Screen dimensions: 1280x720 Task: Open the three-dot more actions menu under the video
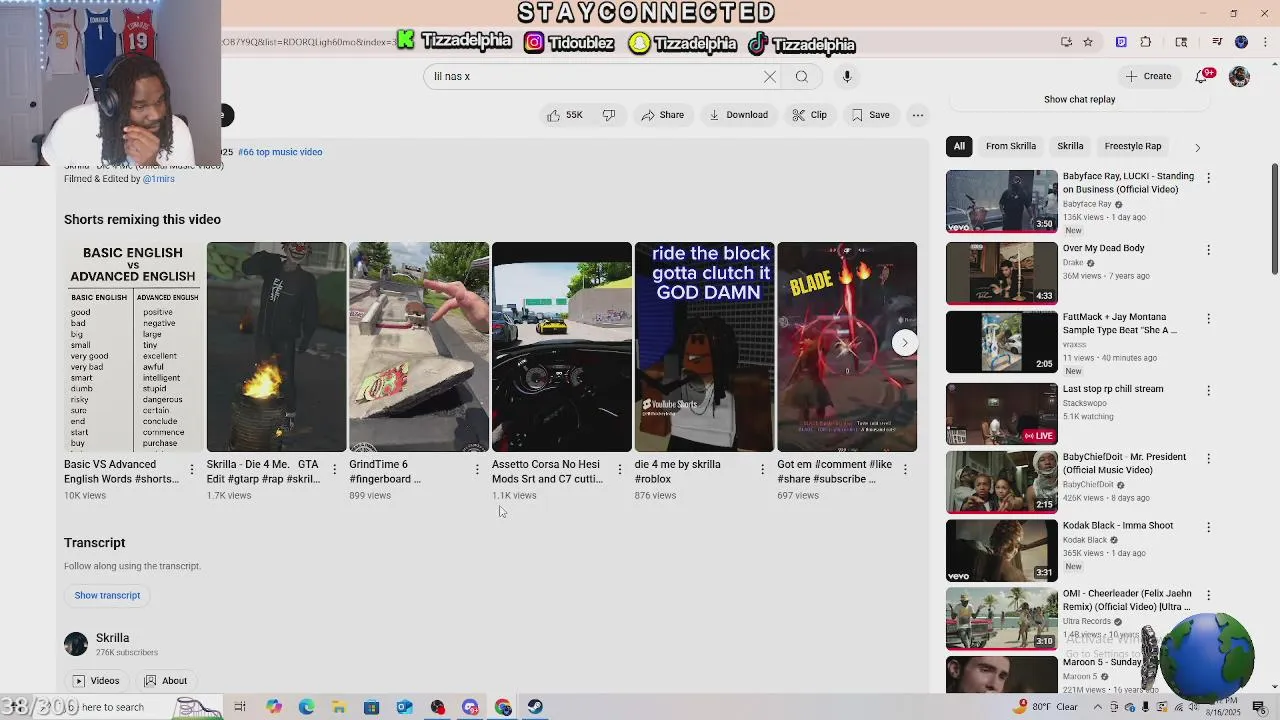918,115
